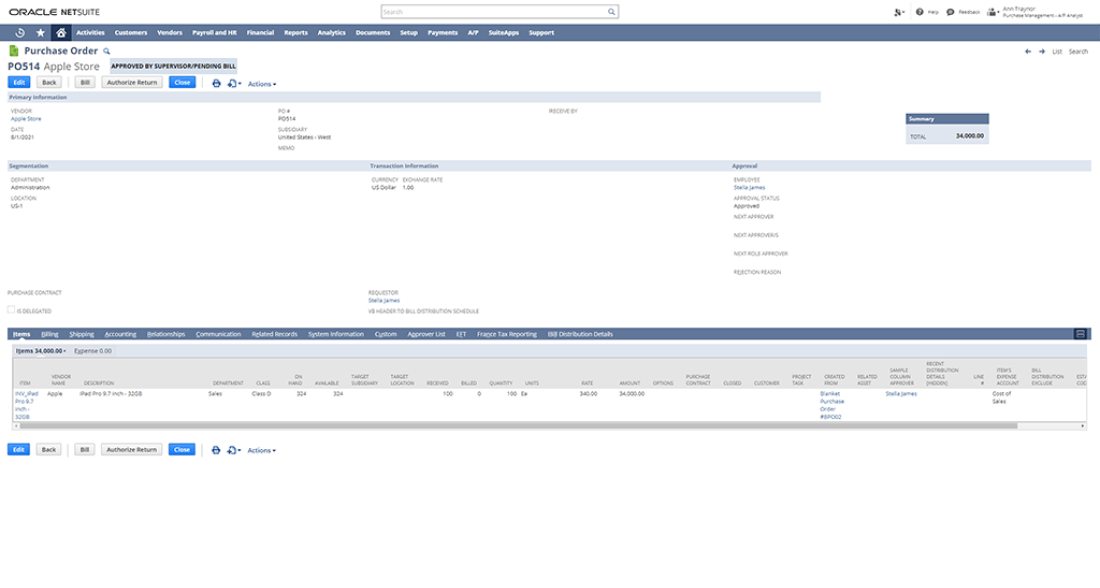
Task: Open the Help question mark icon
Action: pos(919,12)
